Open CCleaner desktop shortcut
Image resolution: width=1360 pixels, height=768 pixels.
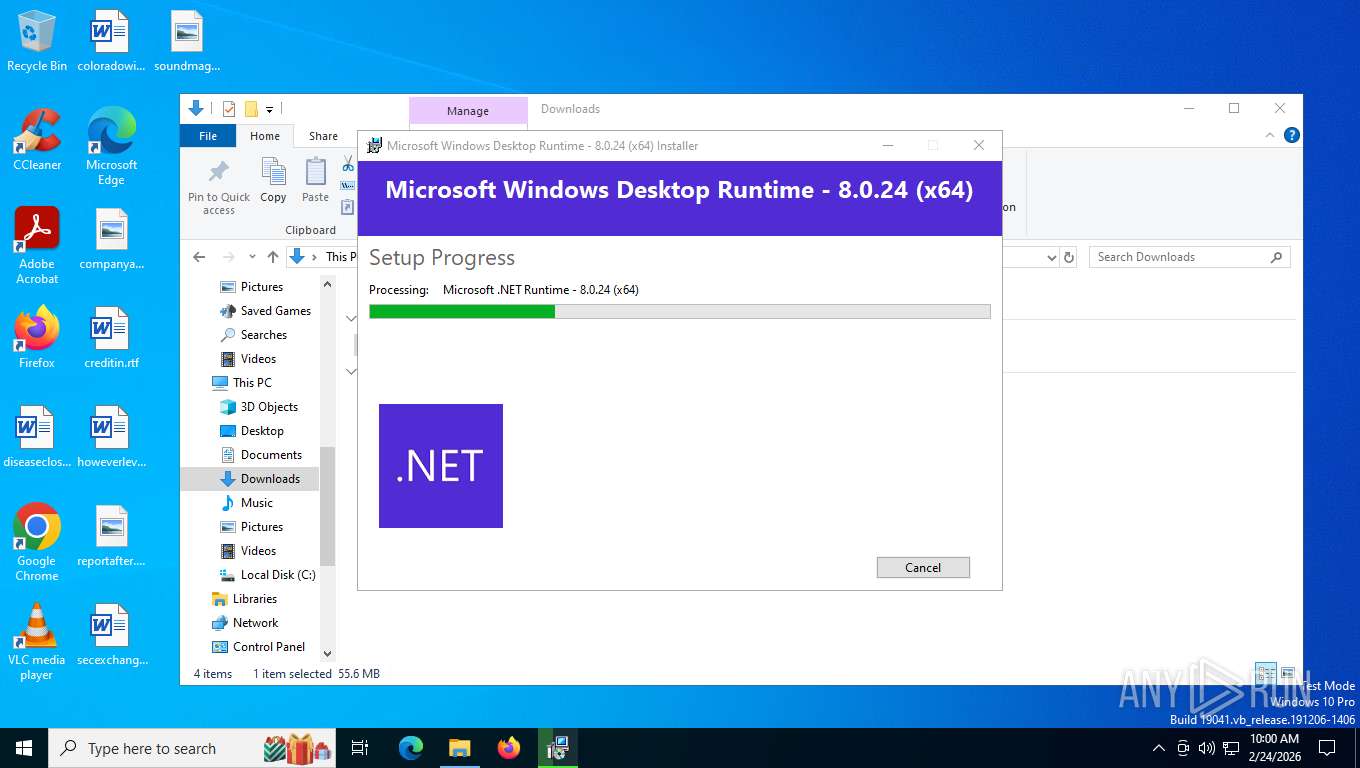[37, 140]
